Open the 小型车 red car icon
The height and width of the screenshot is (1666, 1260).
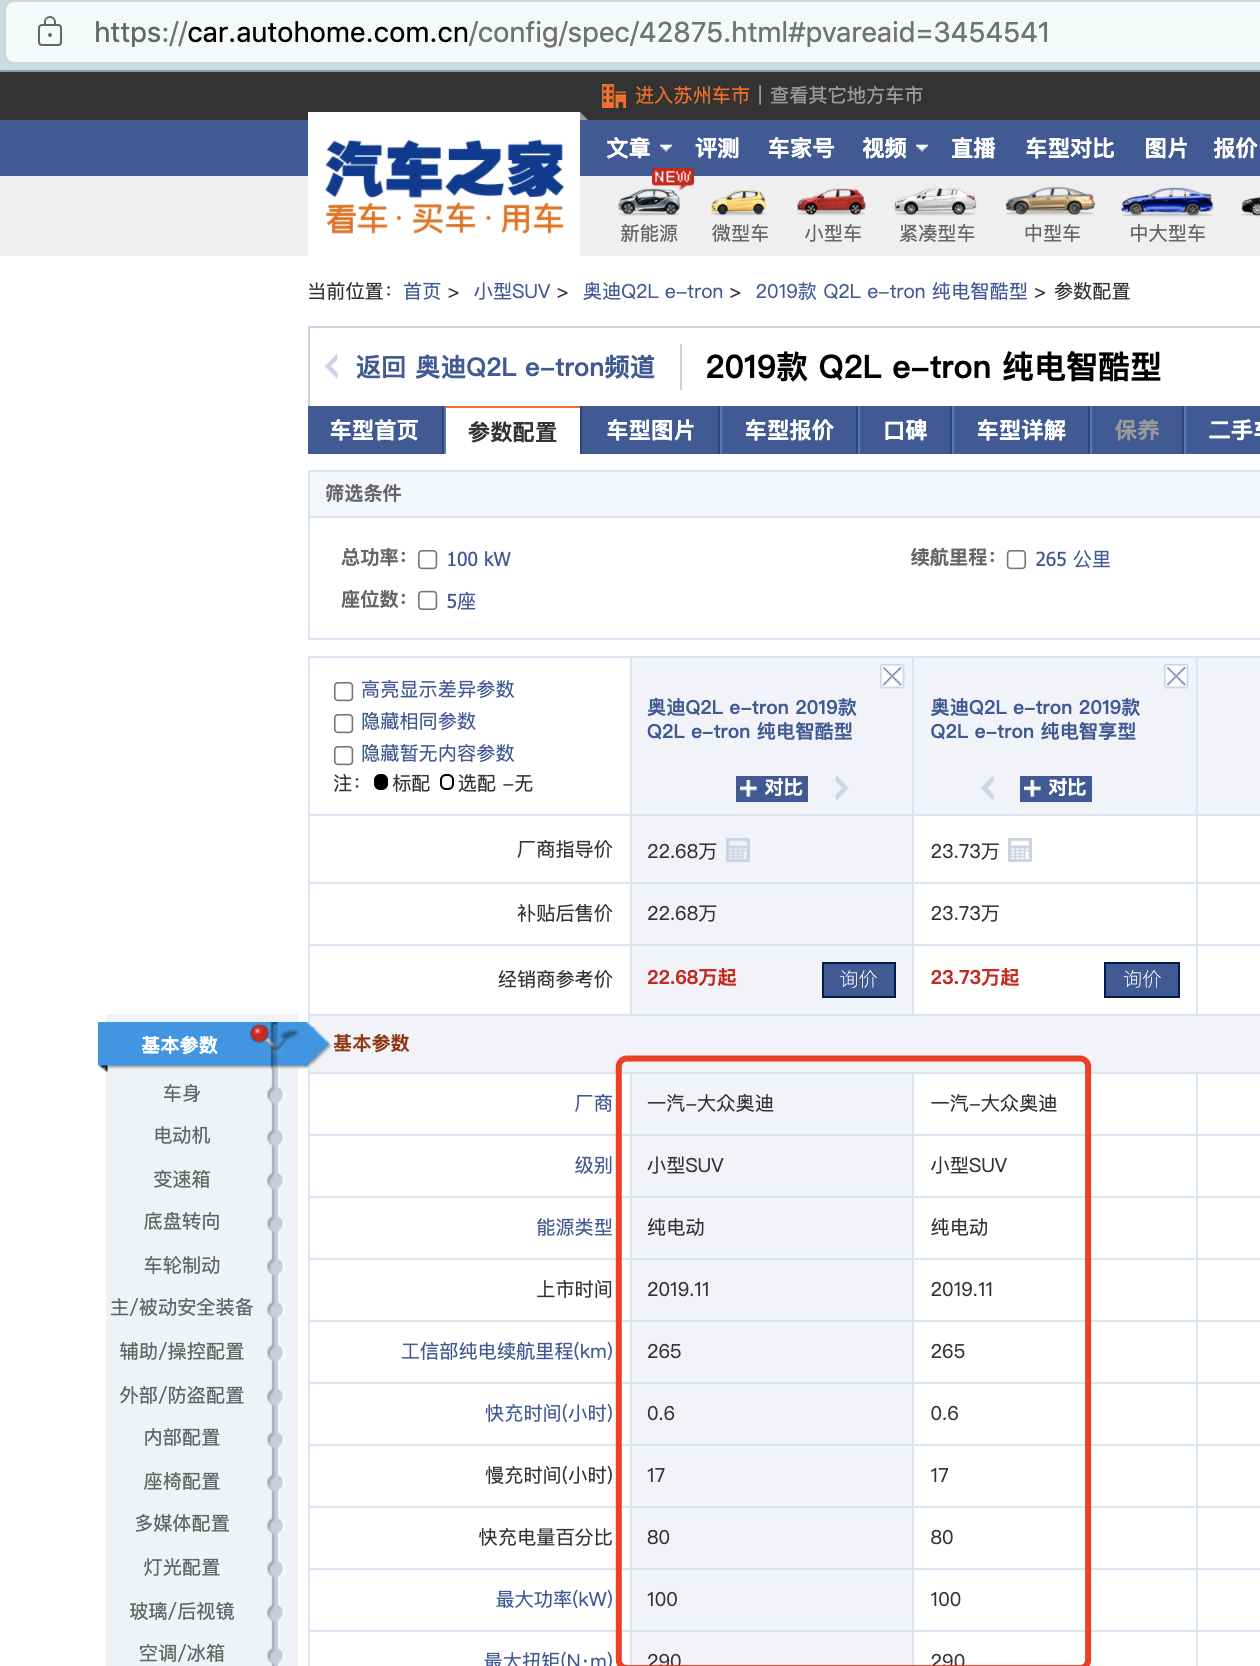pos(831,201)
